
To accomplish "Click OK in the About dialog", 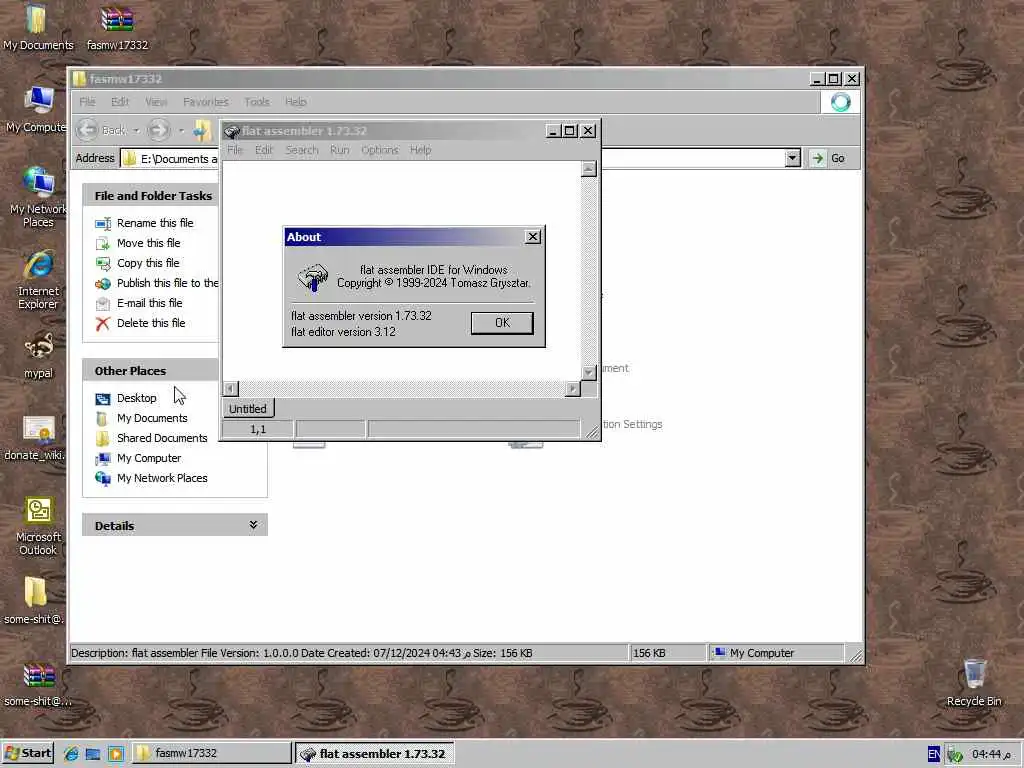I will (502, 323).
